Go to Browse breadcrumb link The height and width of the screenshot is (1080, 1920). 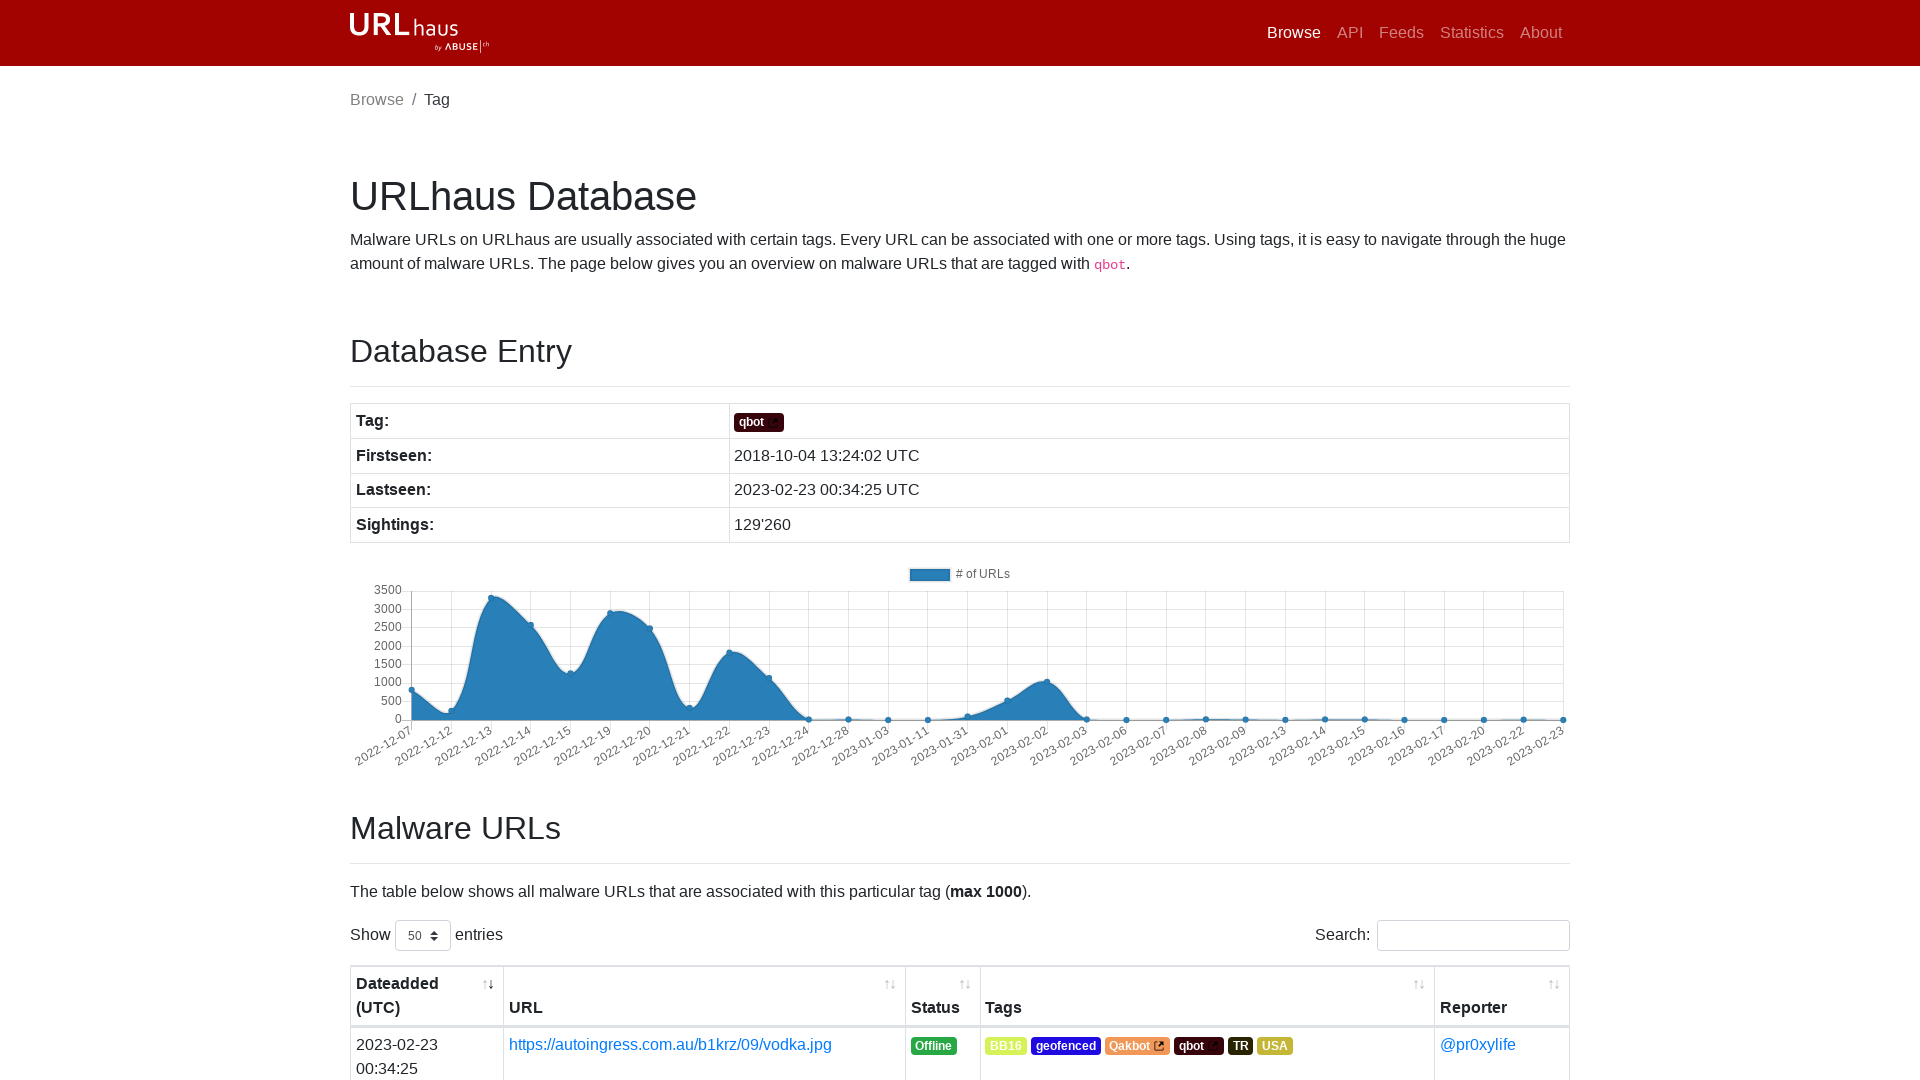pyautogui.click(x=377, y=100)
